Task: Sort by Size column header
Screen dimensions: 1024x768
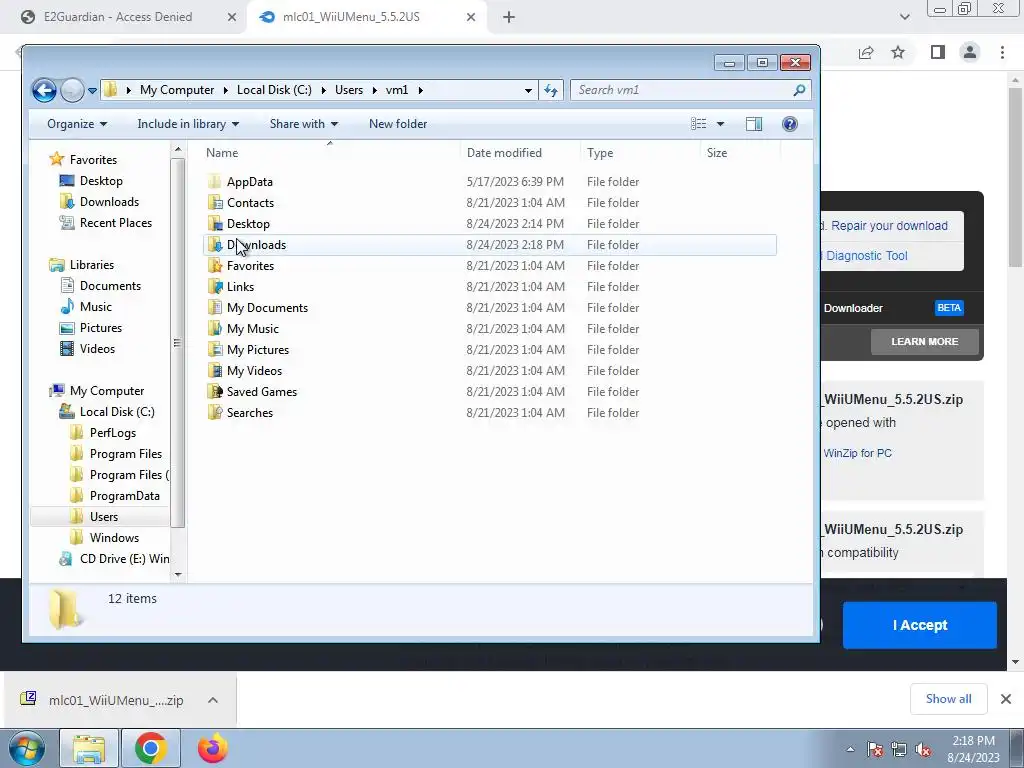Action: click(x=741, y=153)
